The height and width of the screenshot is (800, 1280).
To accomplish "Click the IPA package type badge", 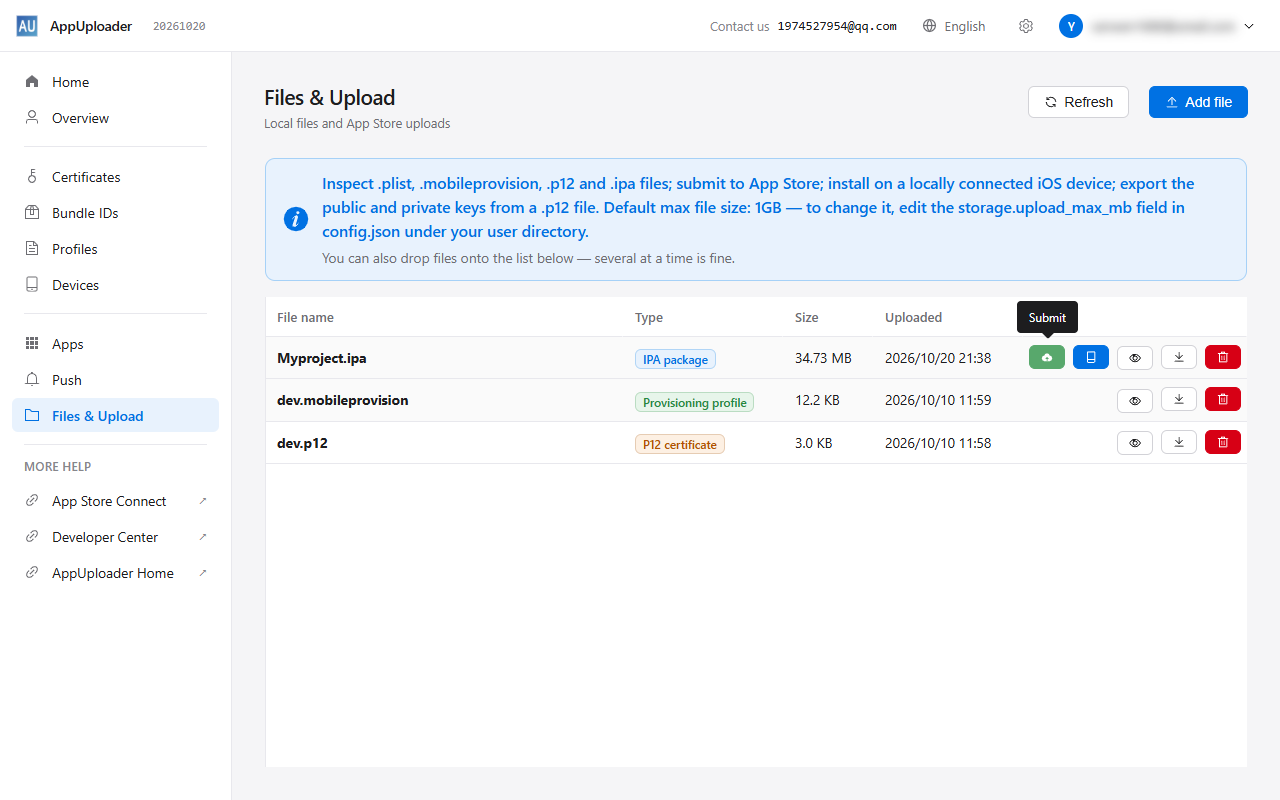I will pyautogui.click(x=675, y=359).
